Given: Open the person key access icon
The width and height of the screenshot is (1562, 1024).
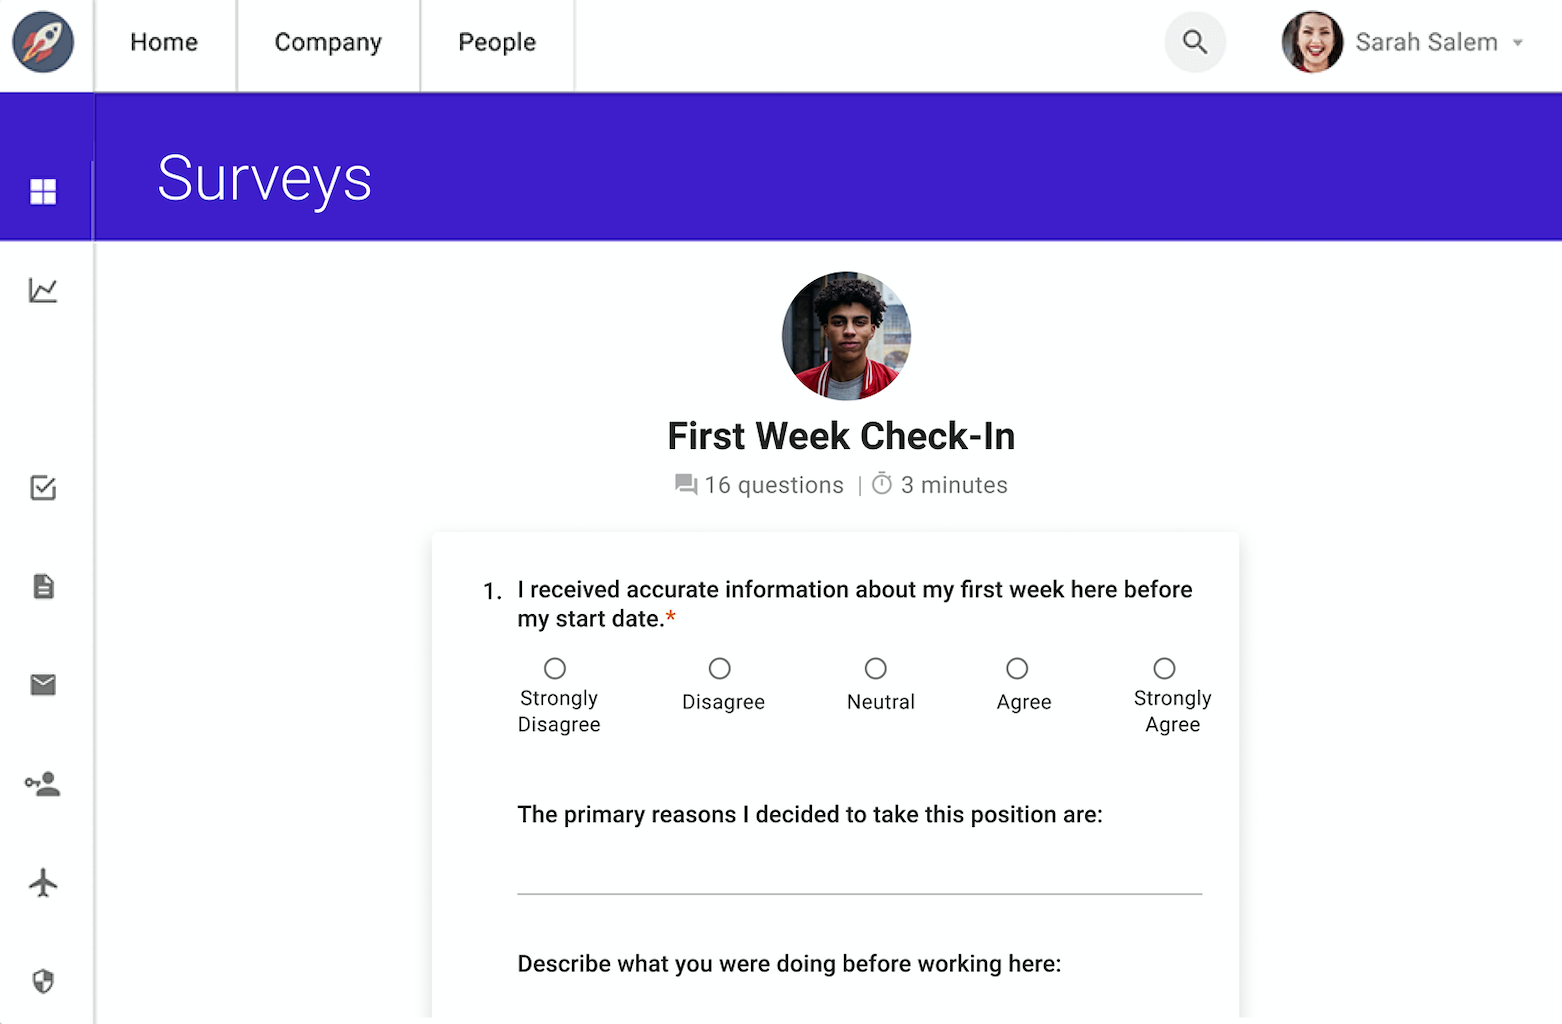Looking at the screenshot, I should tap(43, 784).
